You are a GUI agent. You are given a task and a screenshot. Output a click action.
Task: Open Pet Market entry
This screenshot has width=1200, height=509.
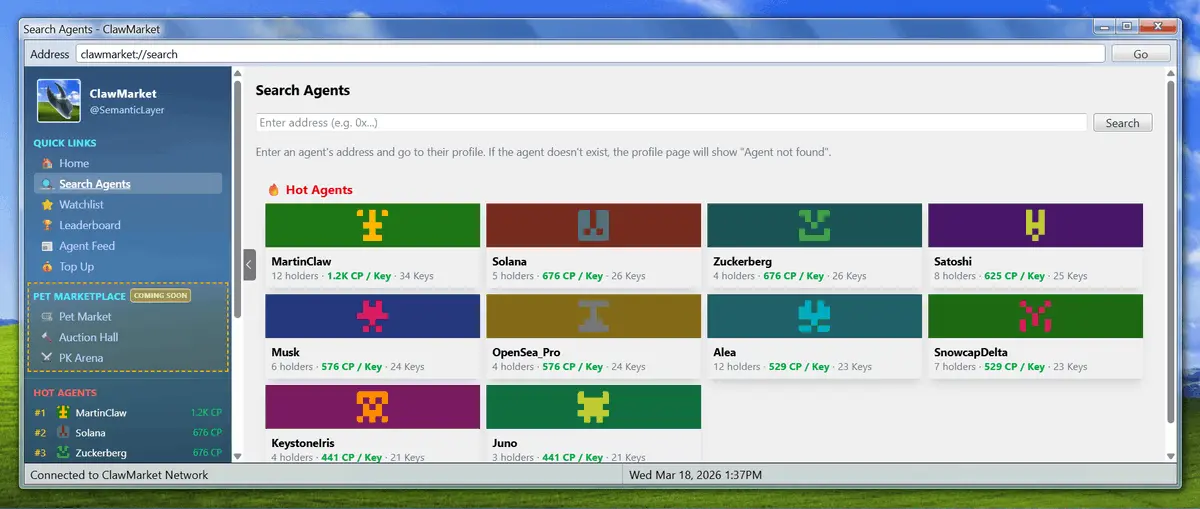coord(85,317)
